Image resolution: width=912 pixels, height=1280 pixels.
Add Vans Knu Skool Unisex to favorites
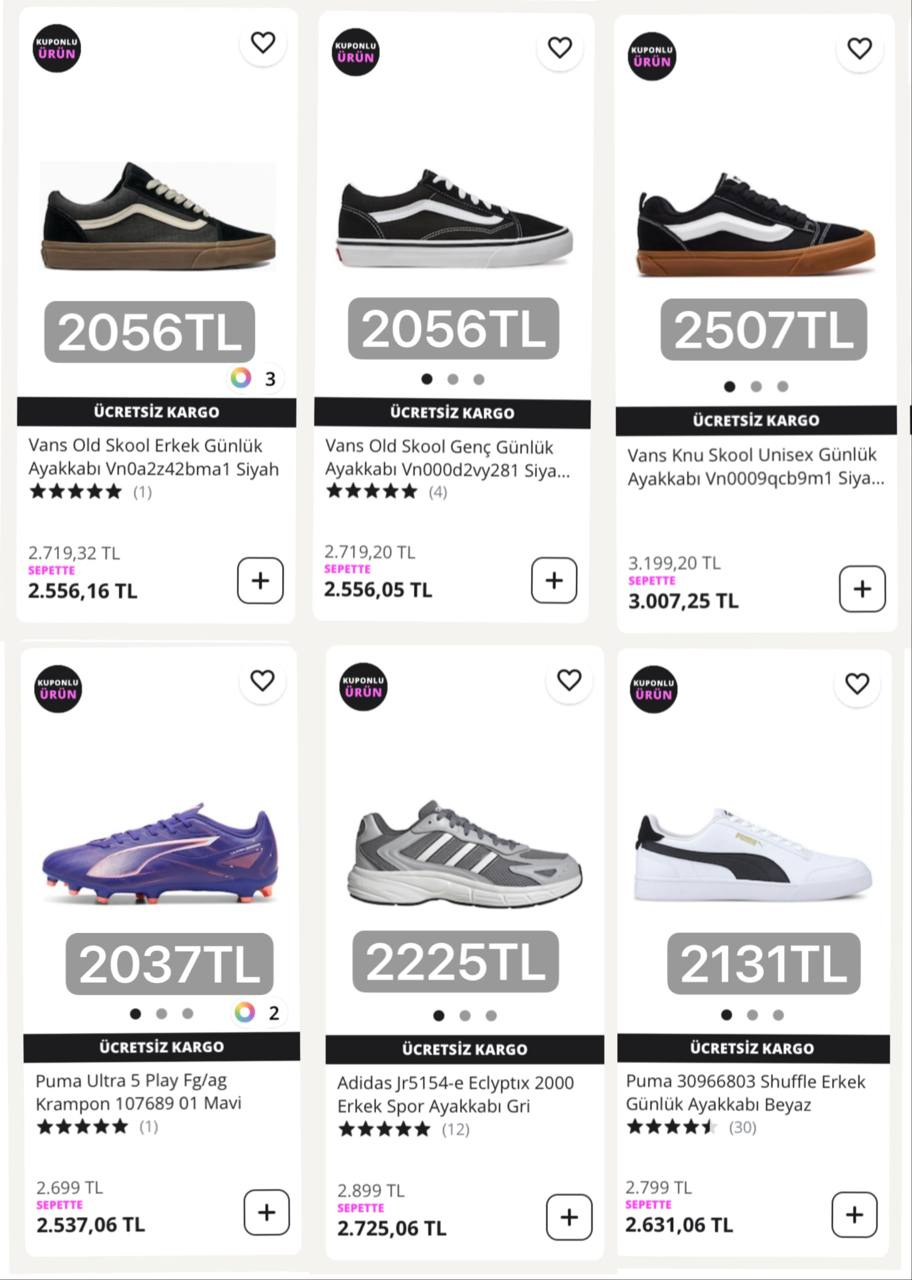[x=860, y=48]
